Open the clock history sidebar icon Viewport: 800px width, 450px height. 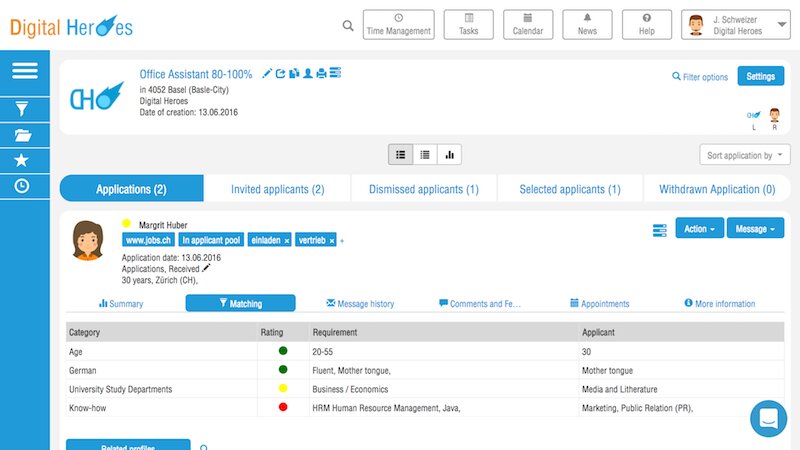[x=22, y=186]
